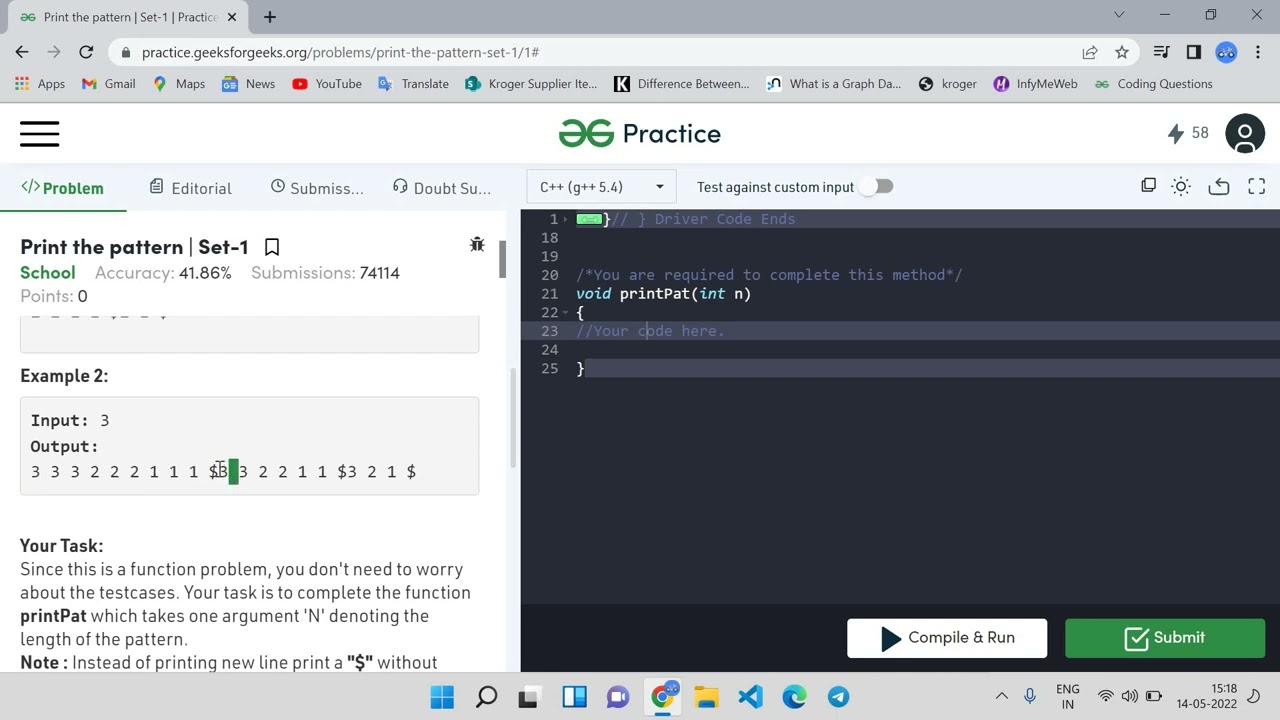Open the What is a Graph Da... bookmark
The height and width of the screenshot is (720, 1280).
(833, 84)
